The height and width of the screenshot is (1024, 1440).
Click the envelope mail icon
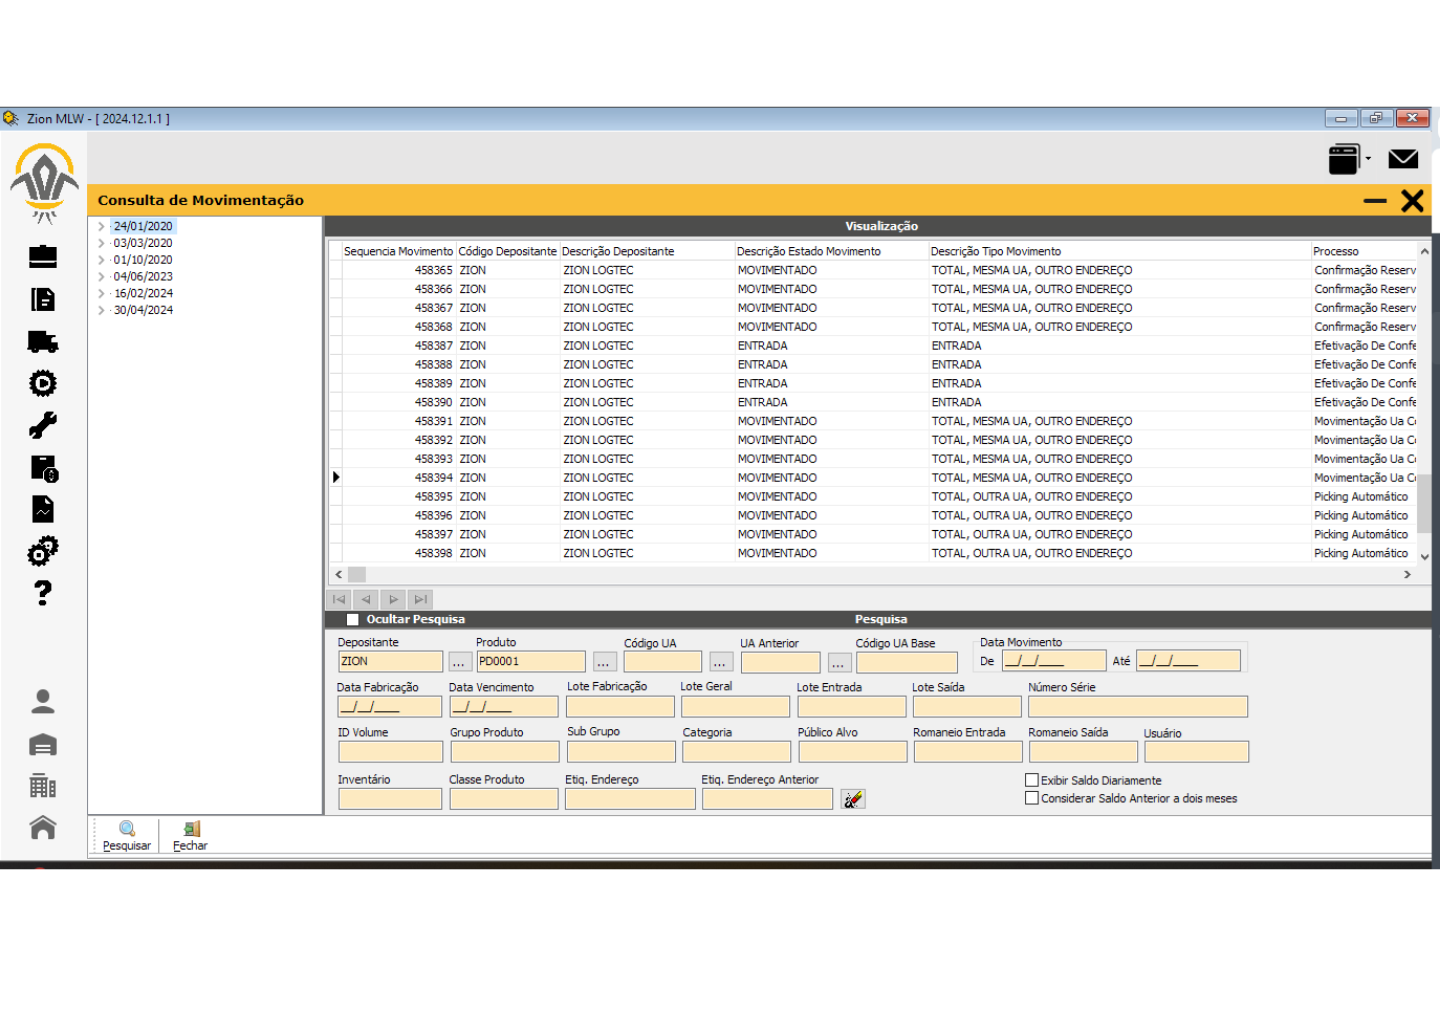(x=1403, y=159)
